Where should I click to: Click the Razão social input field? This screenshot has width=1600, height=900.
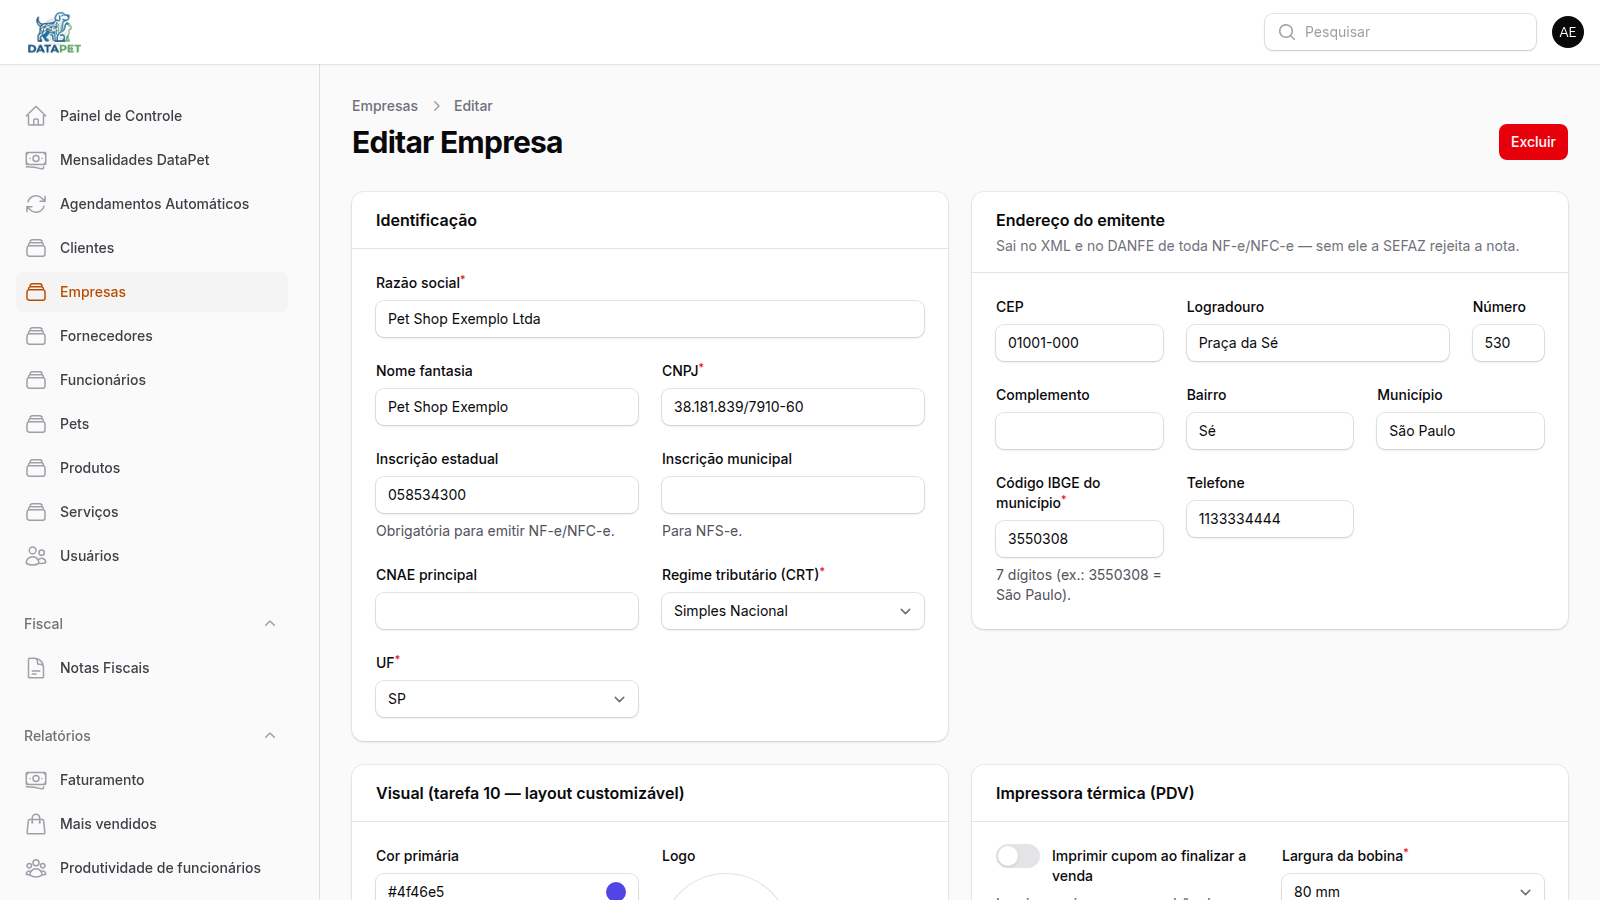[x=650, y=319]
